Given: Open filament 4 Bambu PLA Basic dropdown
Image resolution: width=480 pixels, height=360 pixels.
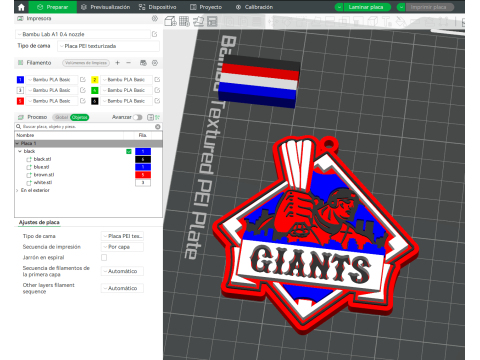Looking at the screenshot, I should [x=126, y=90].
